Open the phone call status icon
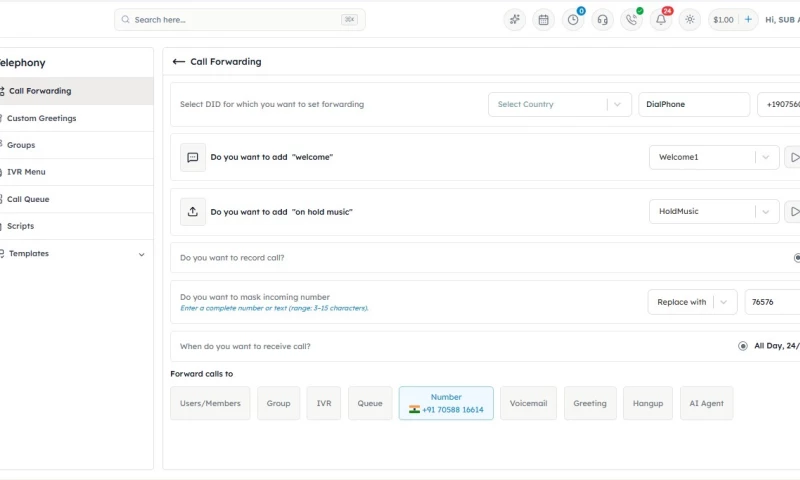This screenshot has width=800, height=480. [x=632, y=20]
